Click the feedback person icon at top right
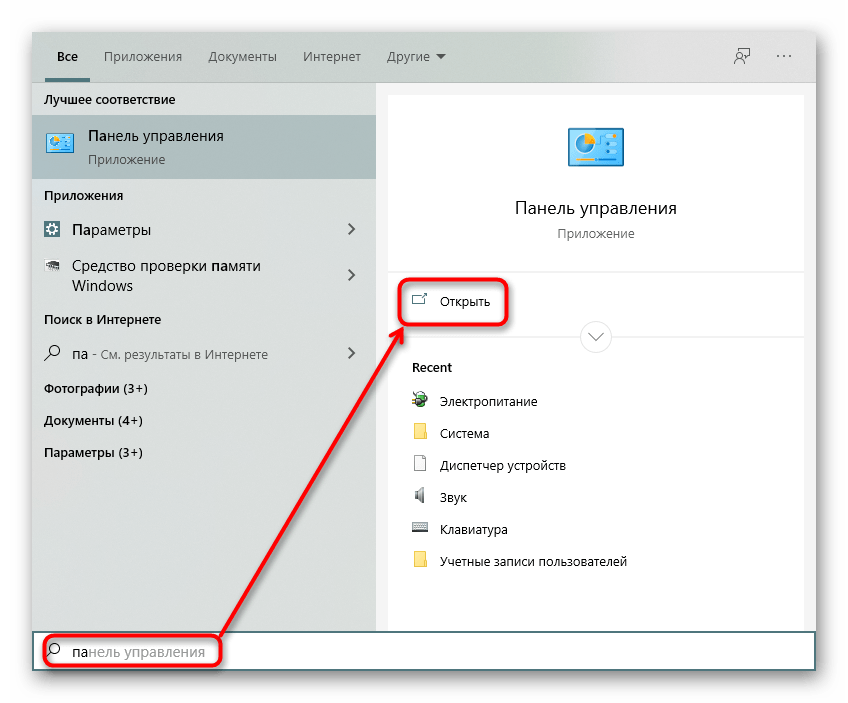Screen dimensions: 848x703 pyautogui.click(x=742, y=56)
